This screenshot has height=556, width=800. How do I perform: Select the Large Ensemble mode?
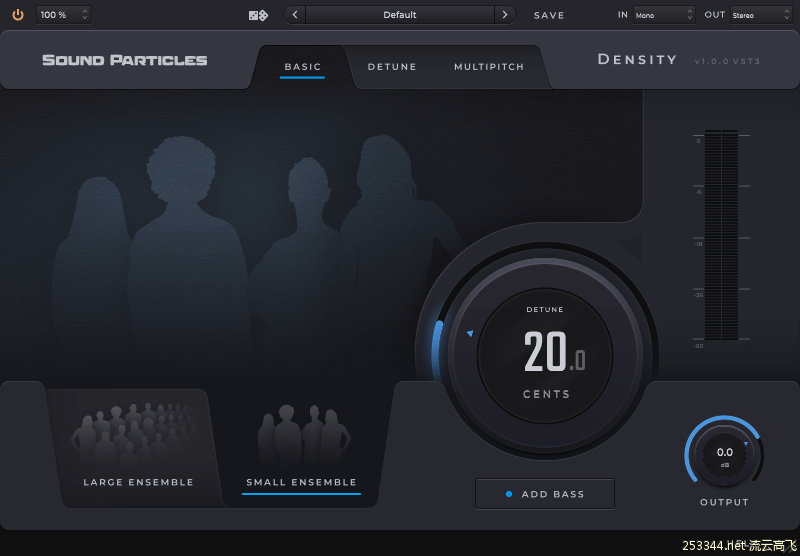click(138, 448)
